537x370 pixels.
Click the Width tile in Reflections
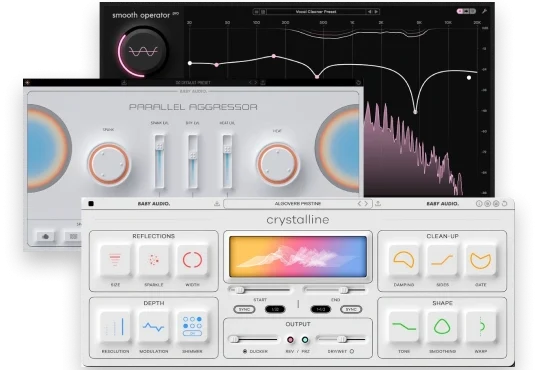(x=192, y=260)
